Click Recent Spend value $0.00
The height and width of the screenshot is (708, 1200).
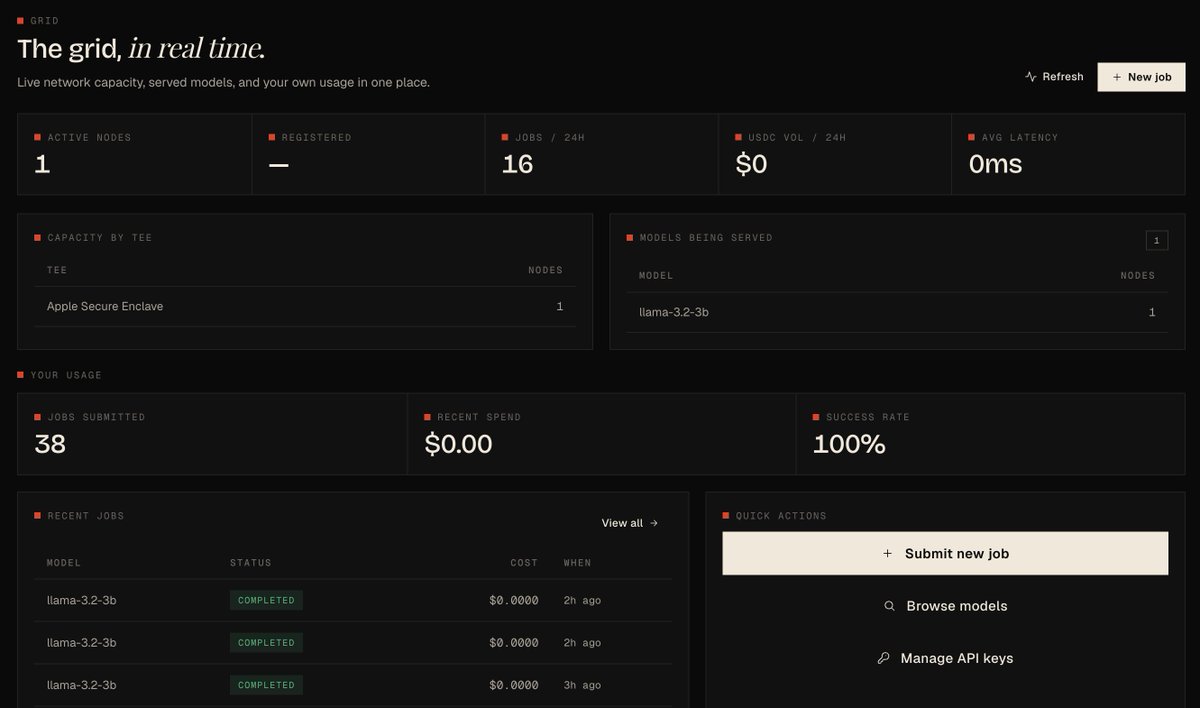pos(458,444)
